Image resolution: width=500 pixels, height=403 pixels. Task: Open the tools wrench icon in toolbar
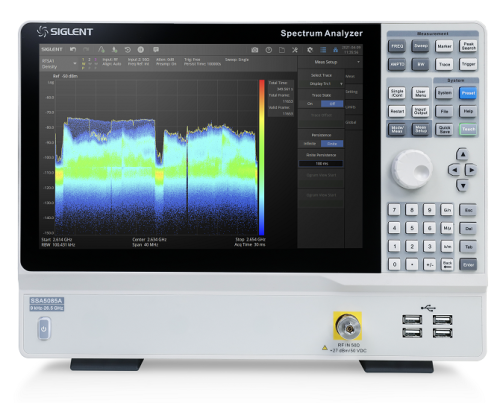(295, 50)
